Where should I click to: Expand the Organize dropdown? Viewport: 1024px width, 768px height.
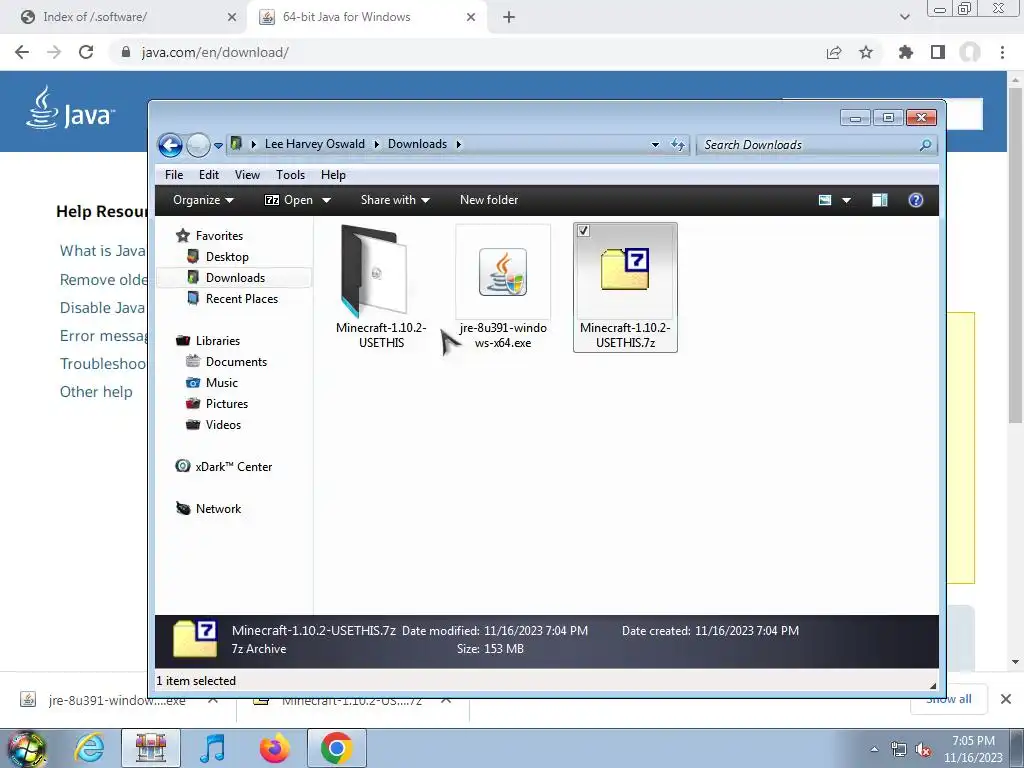[203, 200]
